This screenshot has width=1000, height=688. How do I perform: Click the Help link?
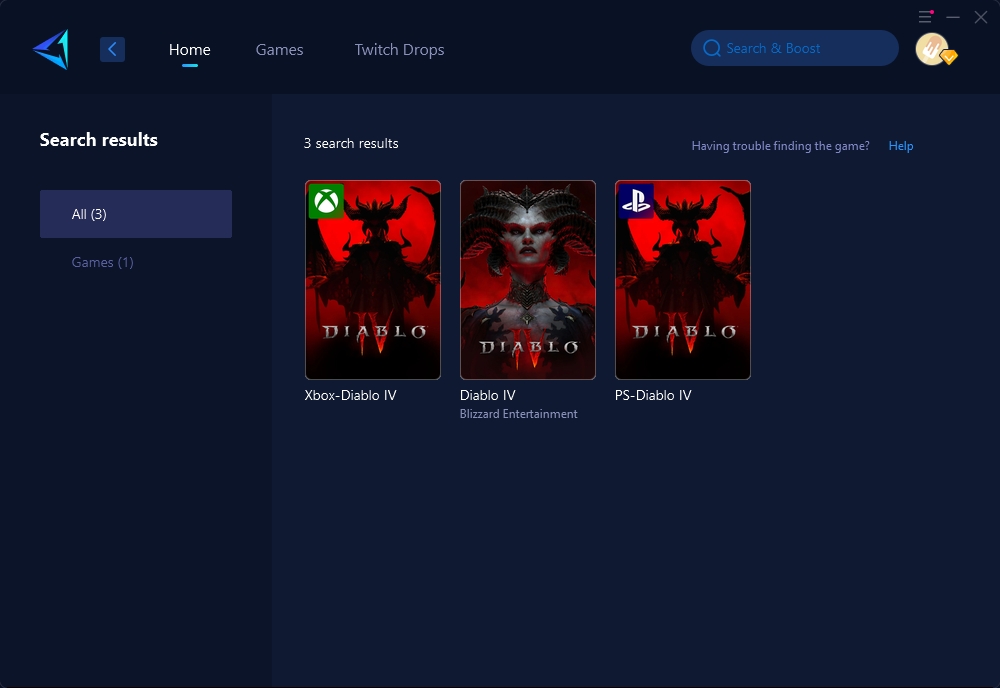click(x=901, y=145)
